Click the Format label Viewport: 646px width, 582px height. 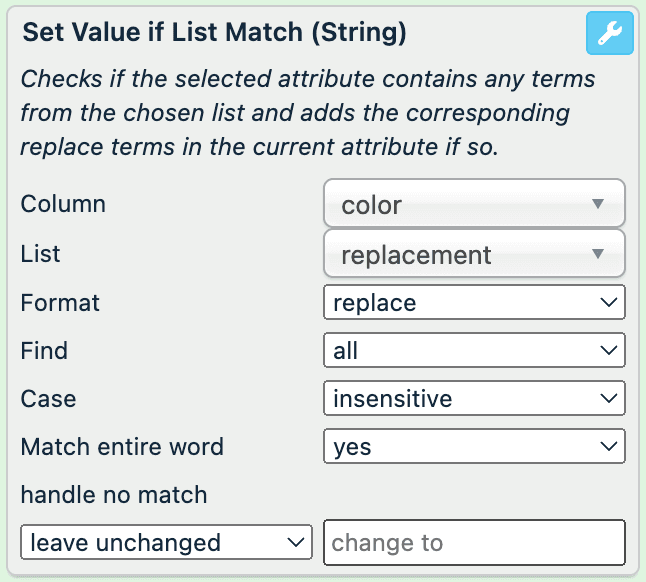pyautogui.click(x=60, y=302)
